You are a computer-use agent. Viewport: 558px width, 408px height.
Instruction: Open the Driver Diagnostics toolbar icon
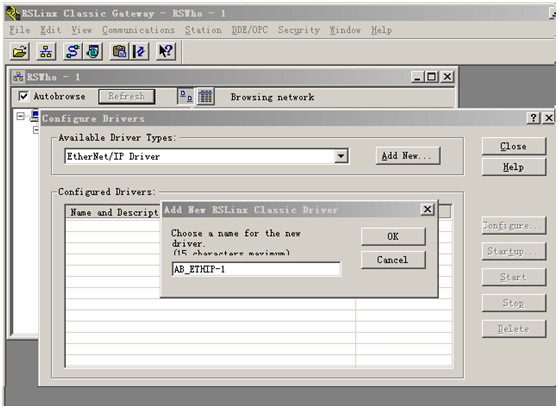point(93,52)
